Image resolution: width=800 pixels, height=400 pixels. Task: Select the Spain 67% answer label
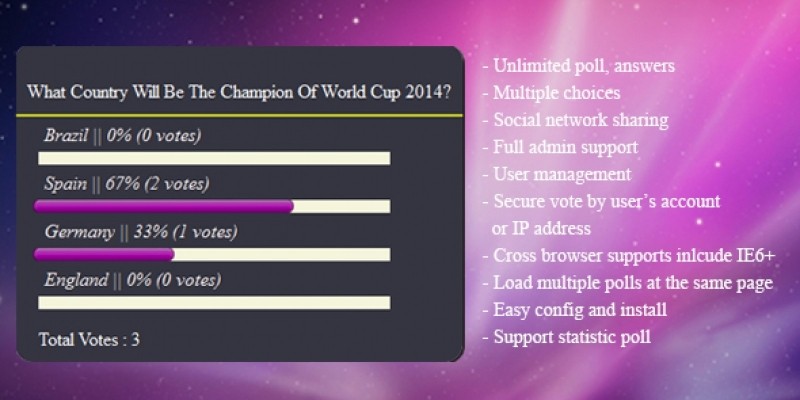[126, 184]
